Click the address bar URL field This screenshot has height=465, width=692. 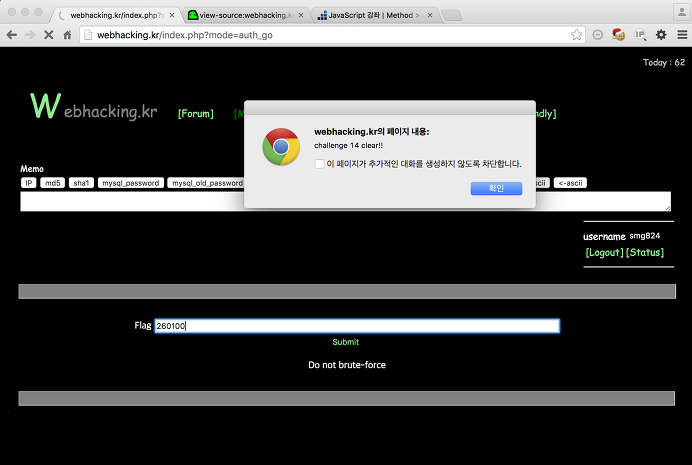[331, 35]
